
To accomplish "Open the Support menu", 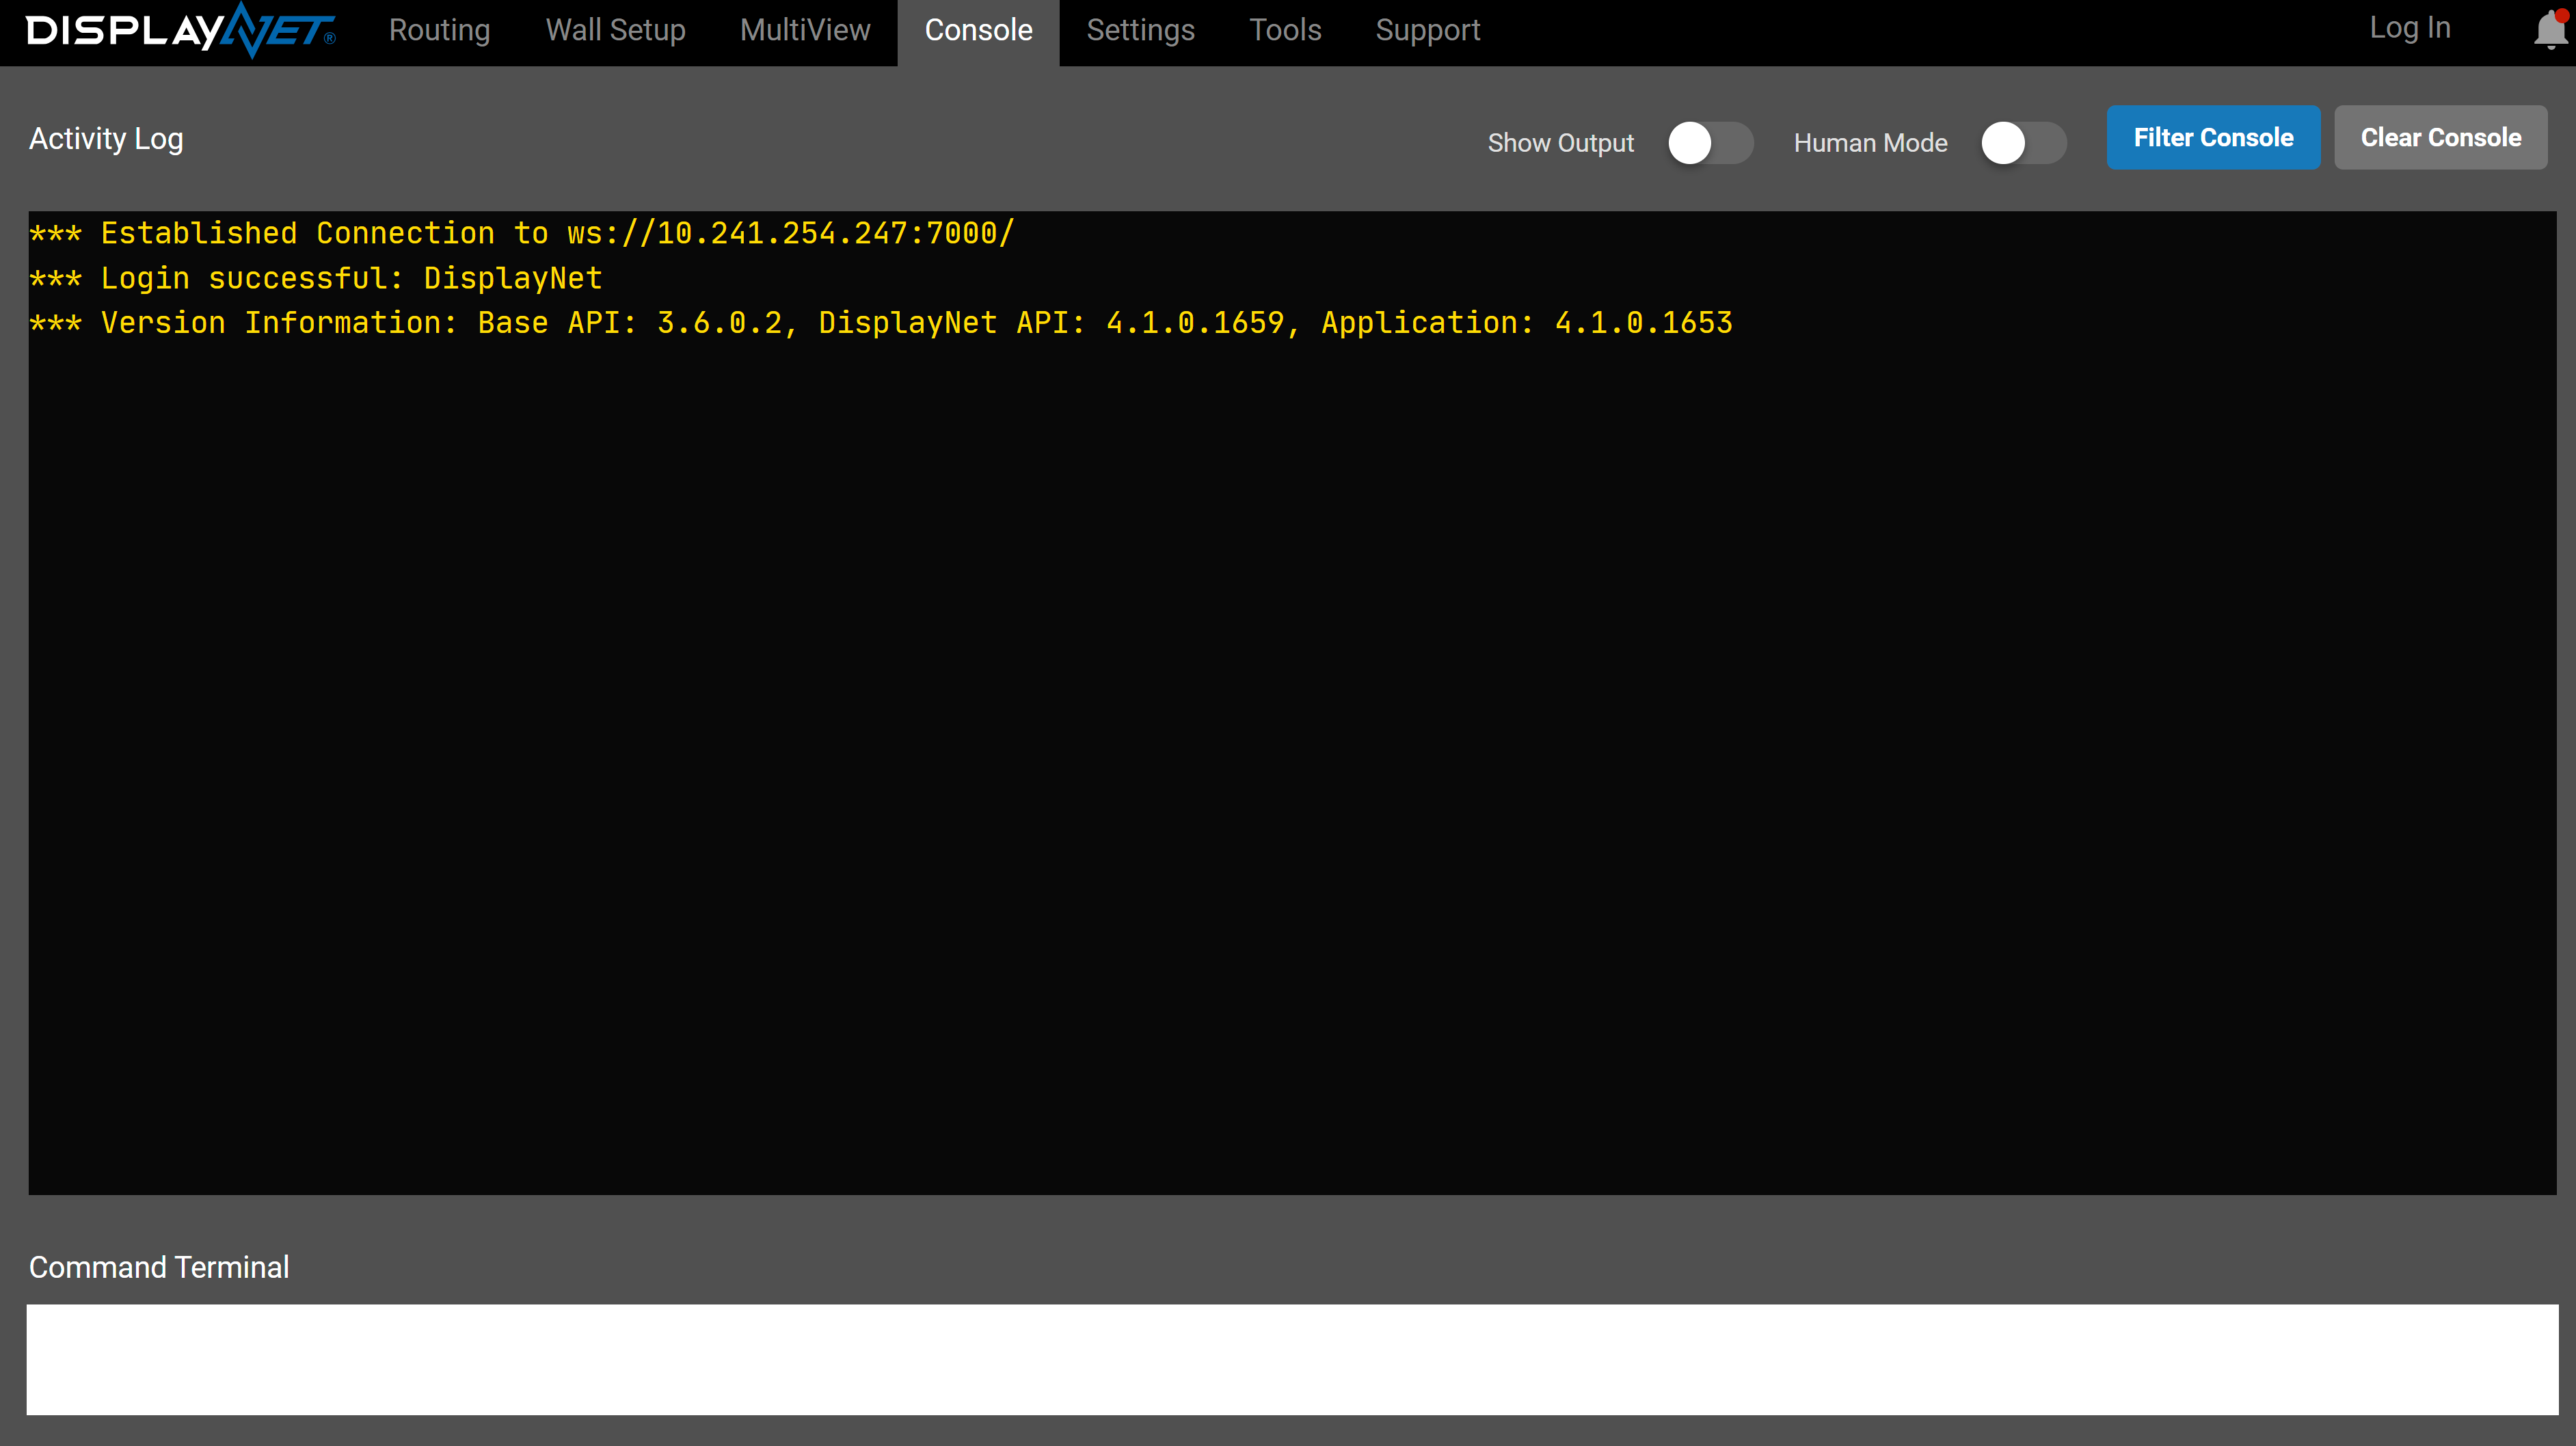I will point(1427,30).
